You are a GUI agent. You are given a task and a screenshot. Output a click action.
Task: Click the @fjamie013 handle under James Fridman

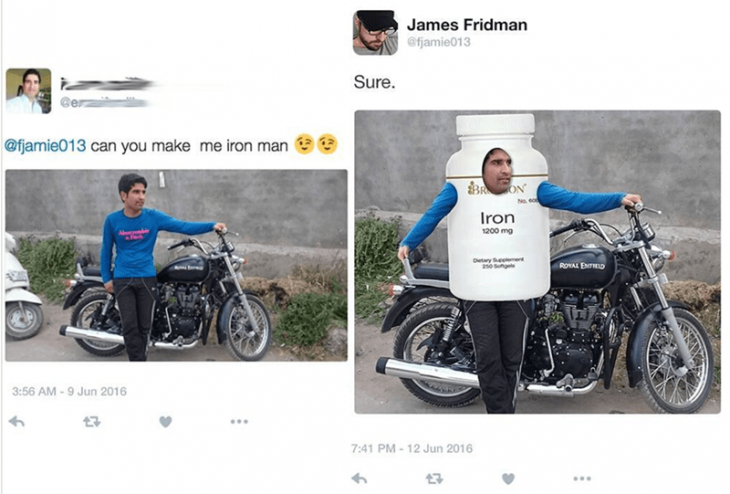tap(439, 42)
